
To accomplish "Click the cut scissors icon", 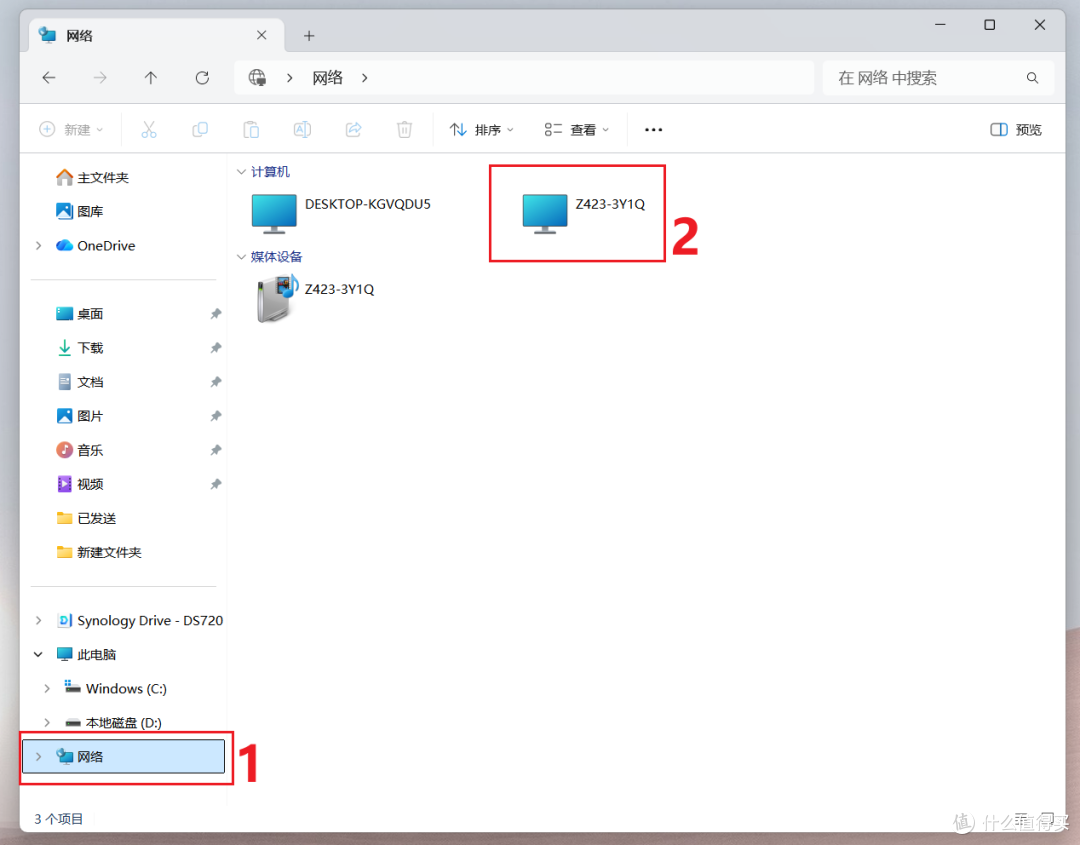I will (149, 129).
